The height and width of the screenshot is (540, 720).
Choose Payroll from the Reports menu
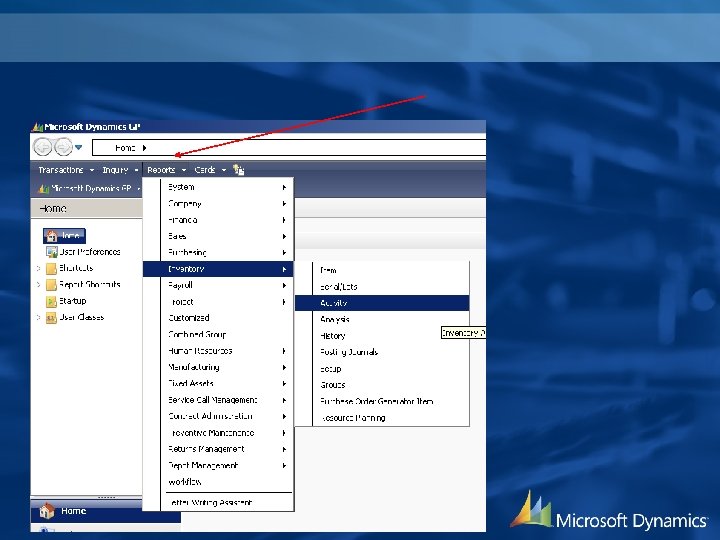point(218,285)
